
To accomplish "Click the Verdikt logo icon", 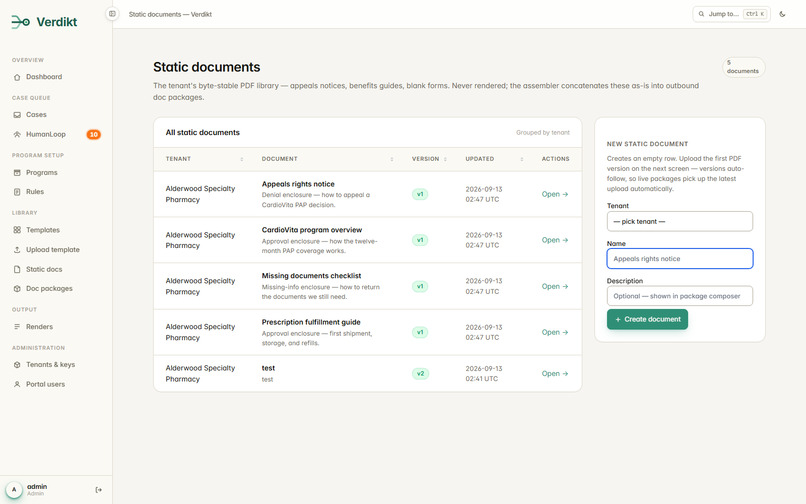I will (21, 22).
